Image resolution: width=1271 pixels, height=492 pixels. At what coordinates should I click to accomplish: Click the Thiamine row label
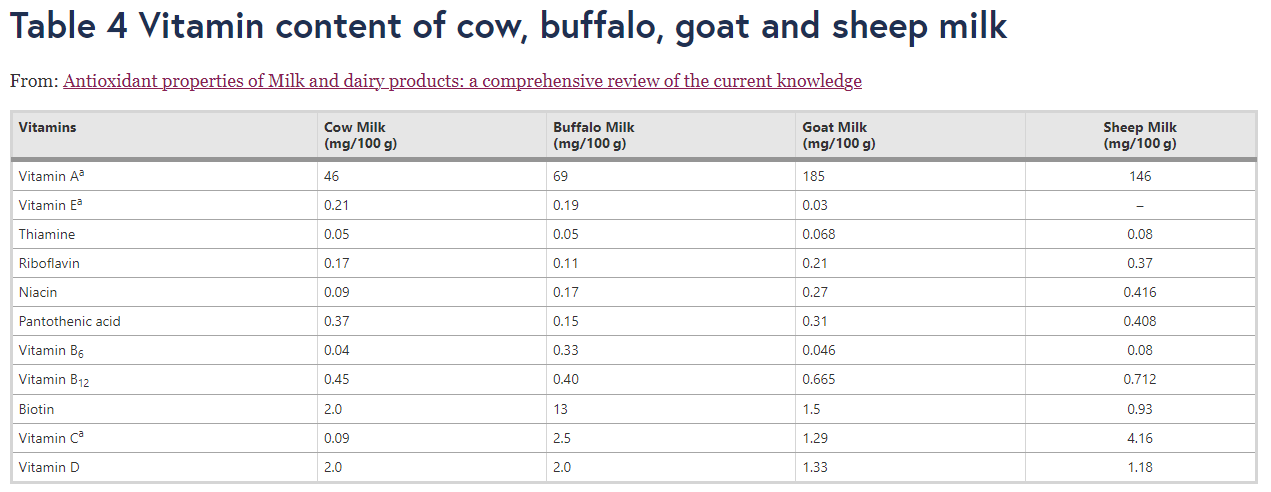46,234
